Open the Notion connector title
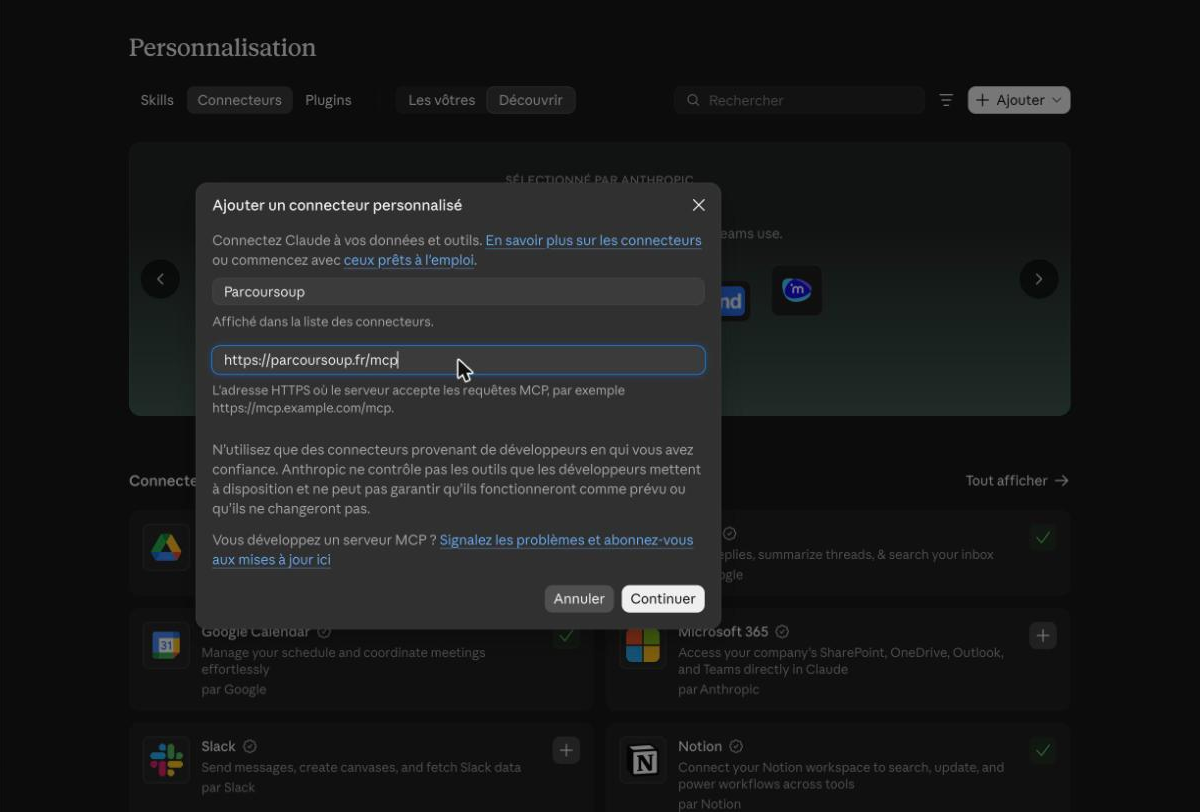Image resolution: width=1200 pixels, height=812 pixels. coord(700,746)
